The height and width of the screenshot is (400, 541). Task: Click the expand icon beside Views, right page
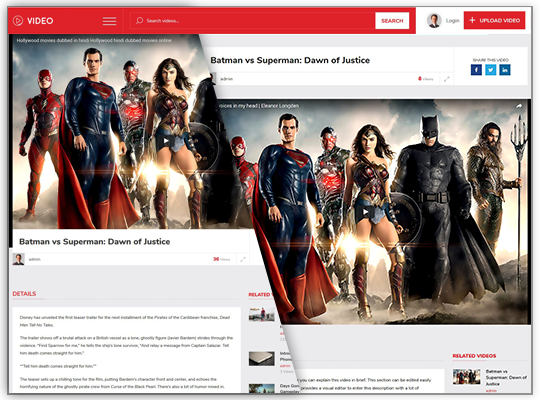pyautogui.click(x=447, y=79)
